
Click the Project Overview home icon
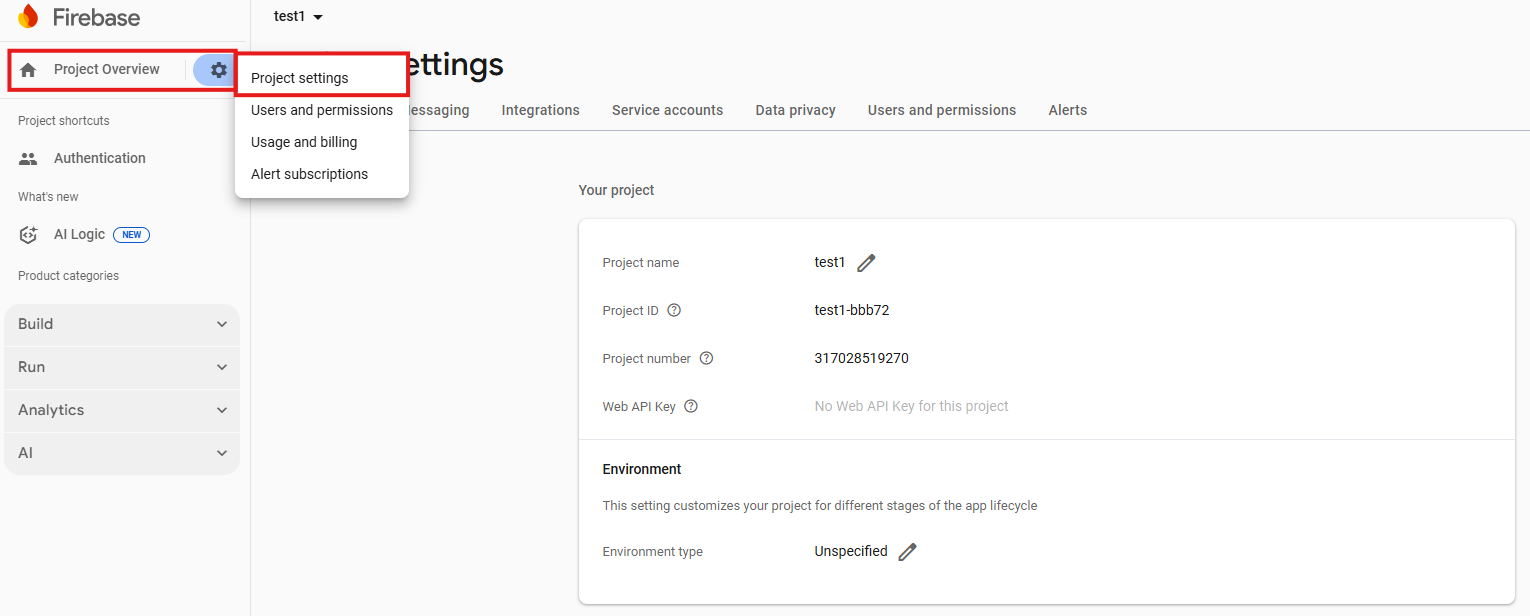(x=28, y=70)
